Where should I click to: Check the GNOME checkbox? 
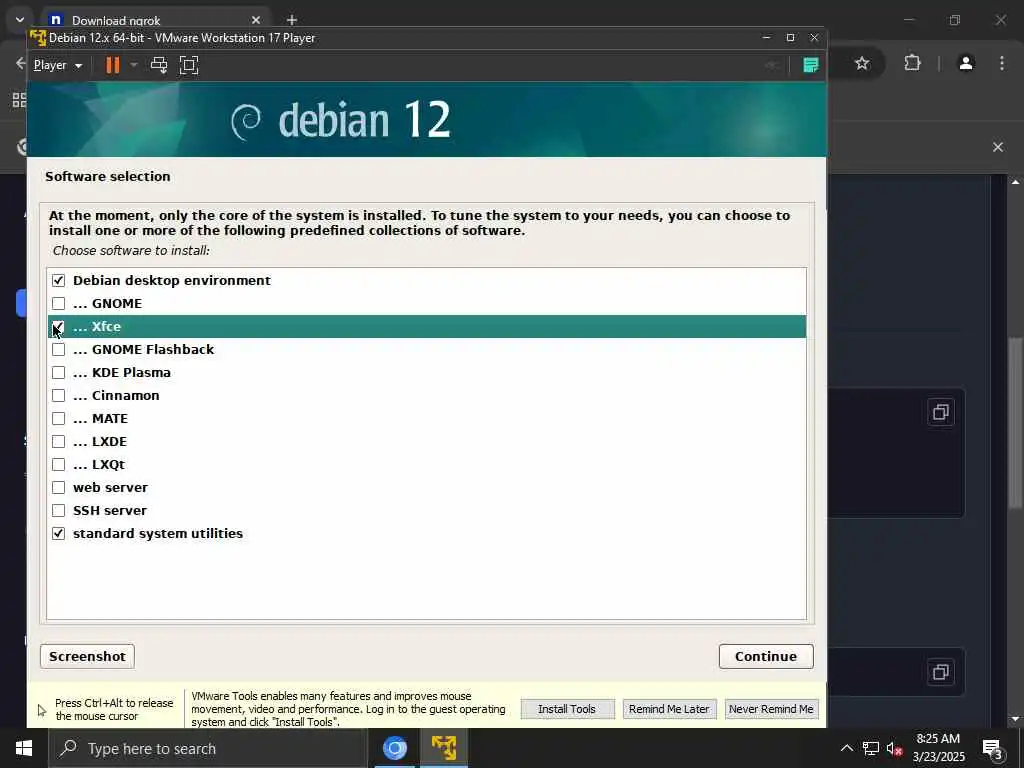point(59,303)
